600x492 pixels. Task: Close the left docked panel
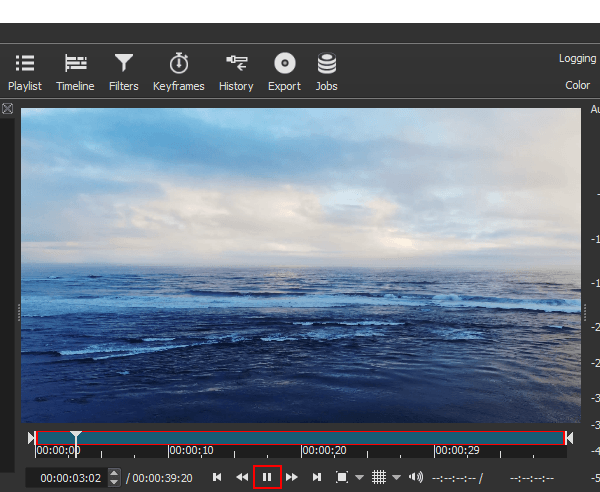(7, 109)
